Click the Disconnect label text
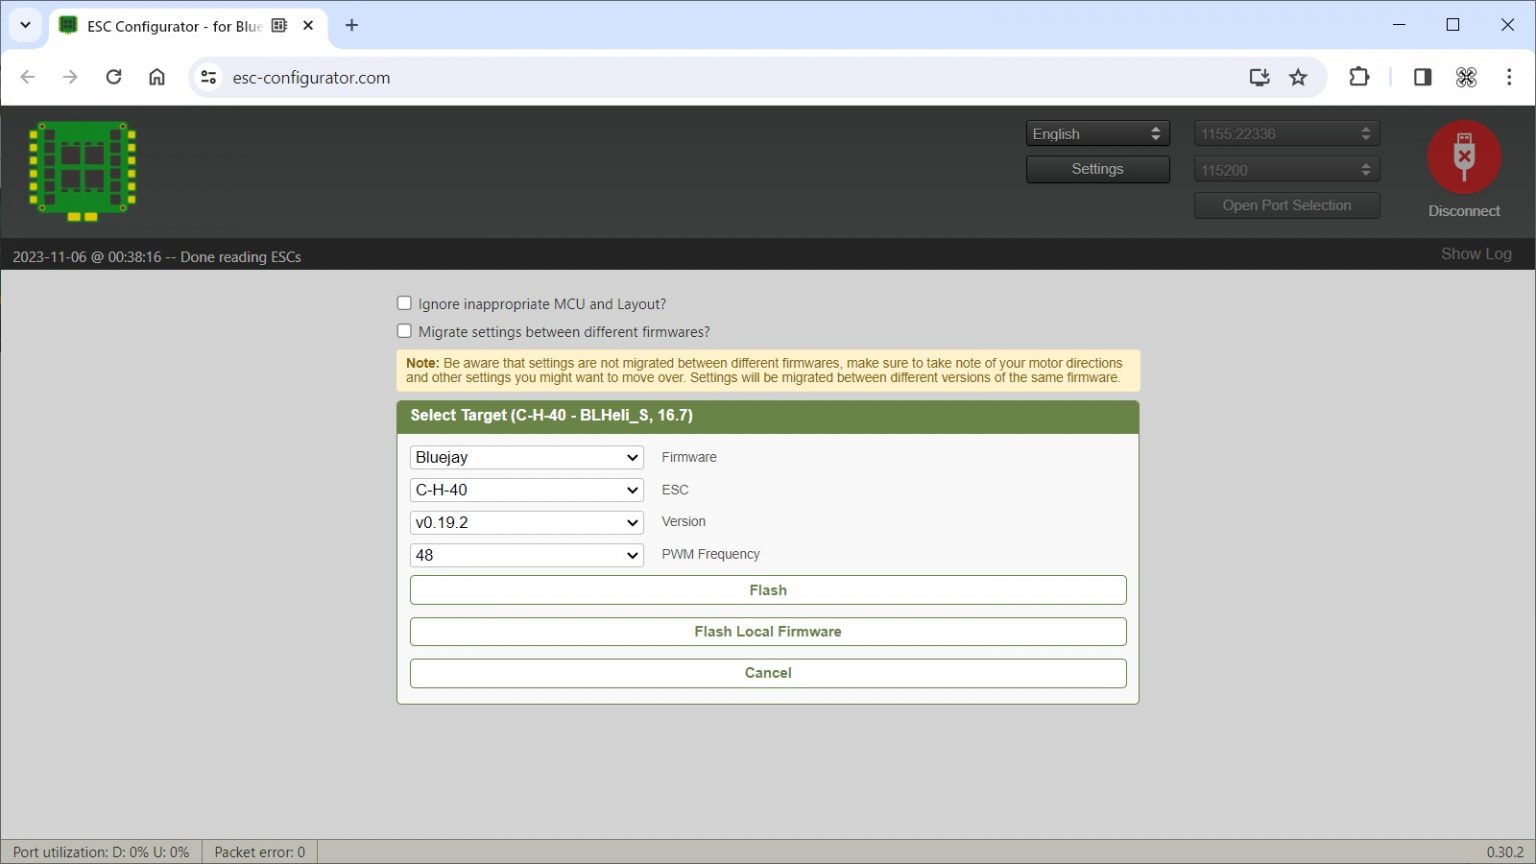Viewport: 1536px width, 864px height. tap(1464, 211)
